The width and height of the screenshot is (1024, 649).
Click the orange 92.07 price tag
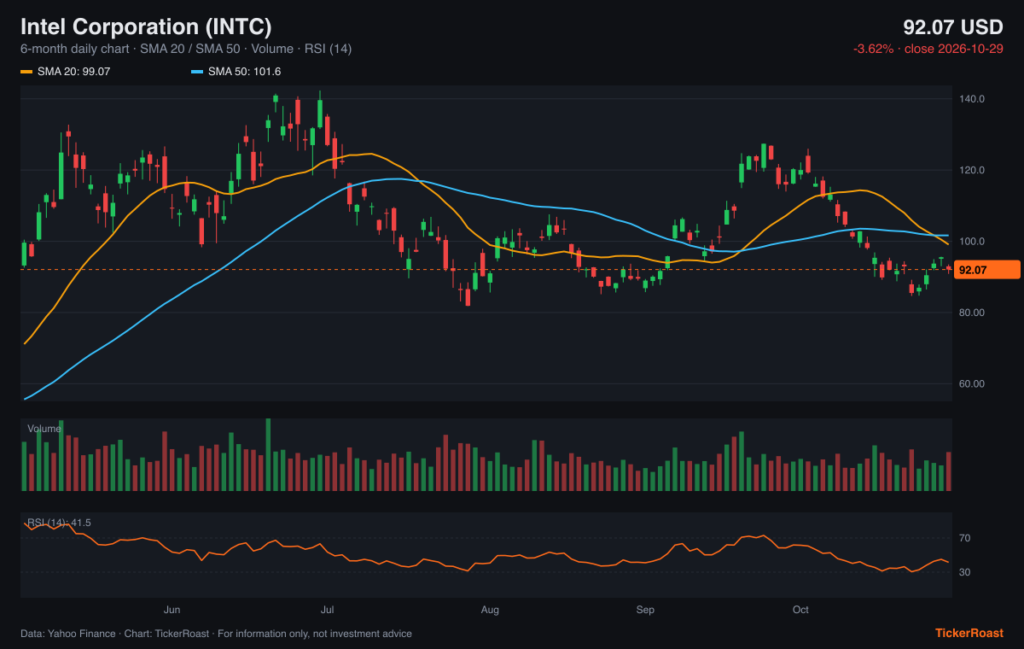(x=986, y=270)
